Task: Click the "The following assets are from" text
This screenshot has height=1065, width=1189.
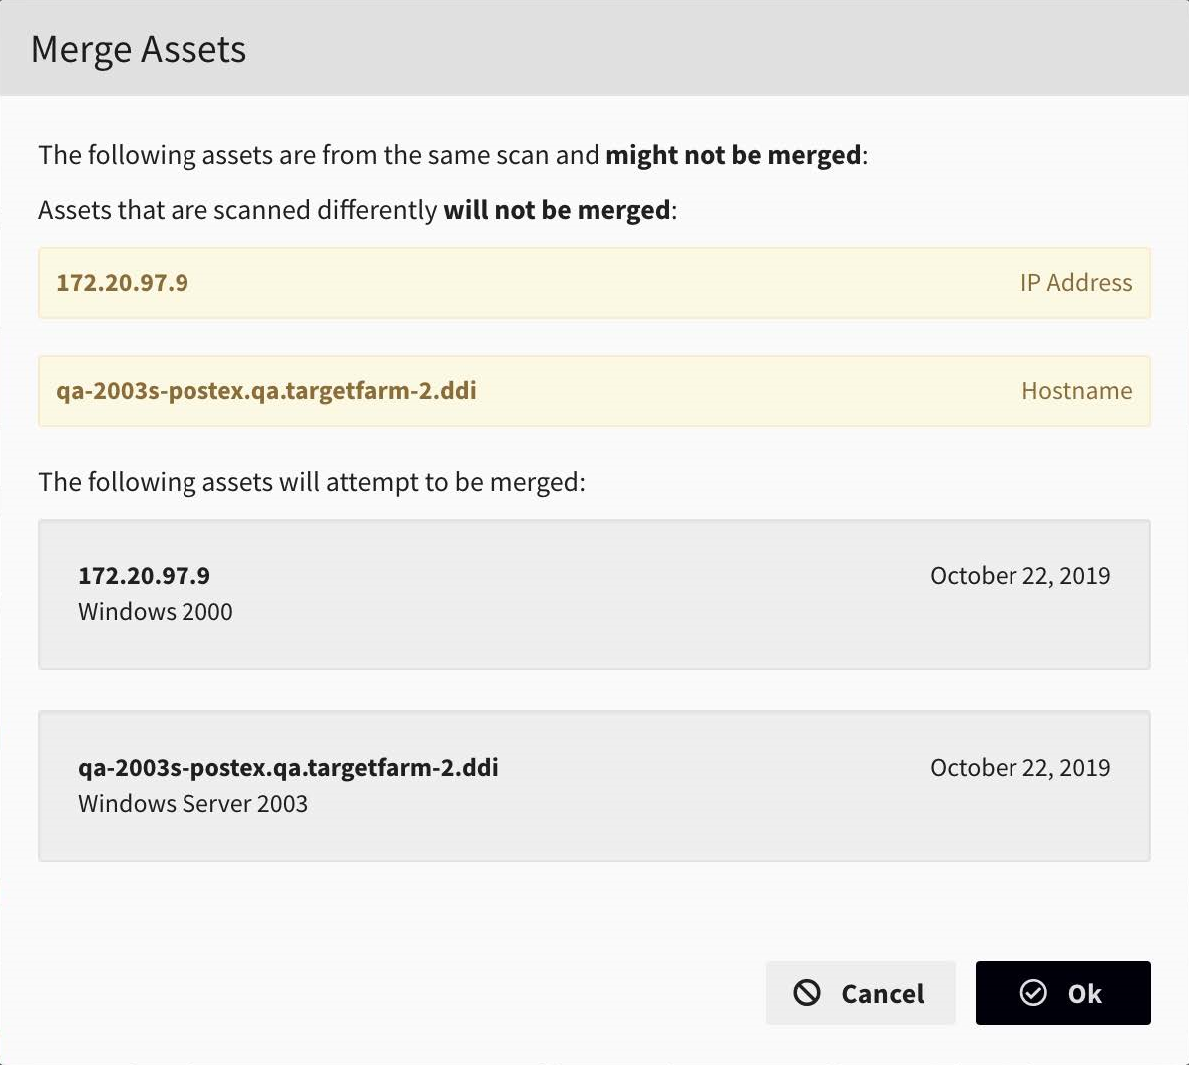Action: point(208,155)
